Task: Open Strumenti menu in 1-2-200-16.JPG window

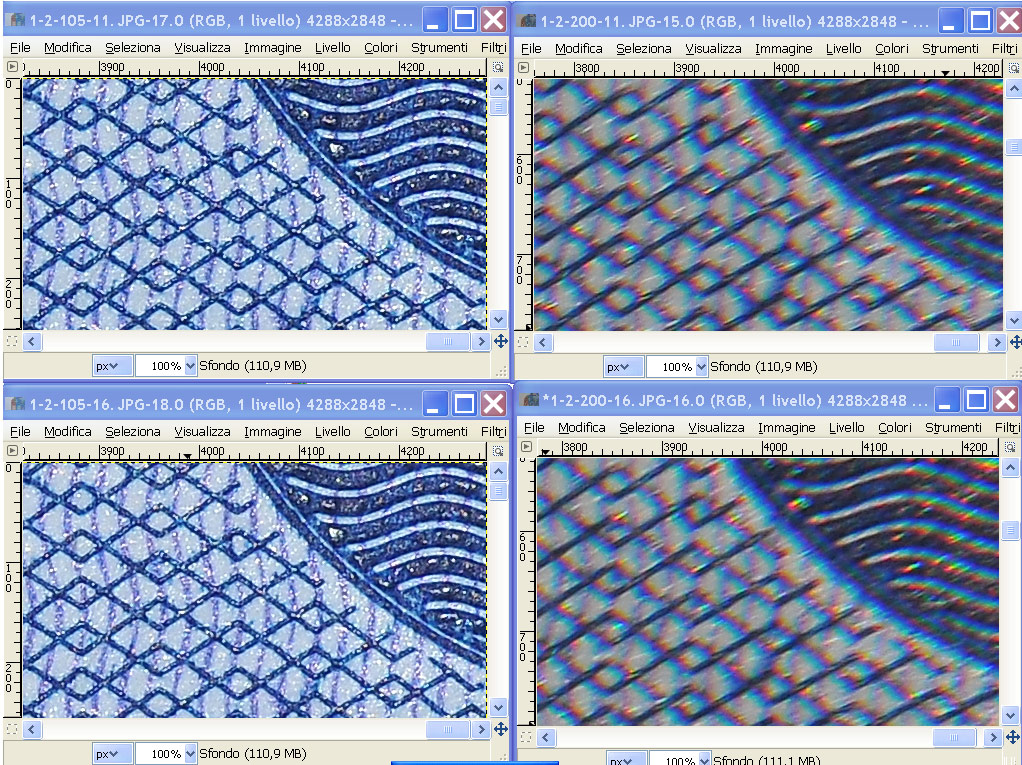Action: pyautogui.click(x=953, y=427)
